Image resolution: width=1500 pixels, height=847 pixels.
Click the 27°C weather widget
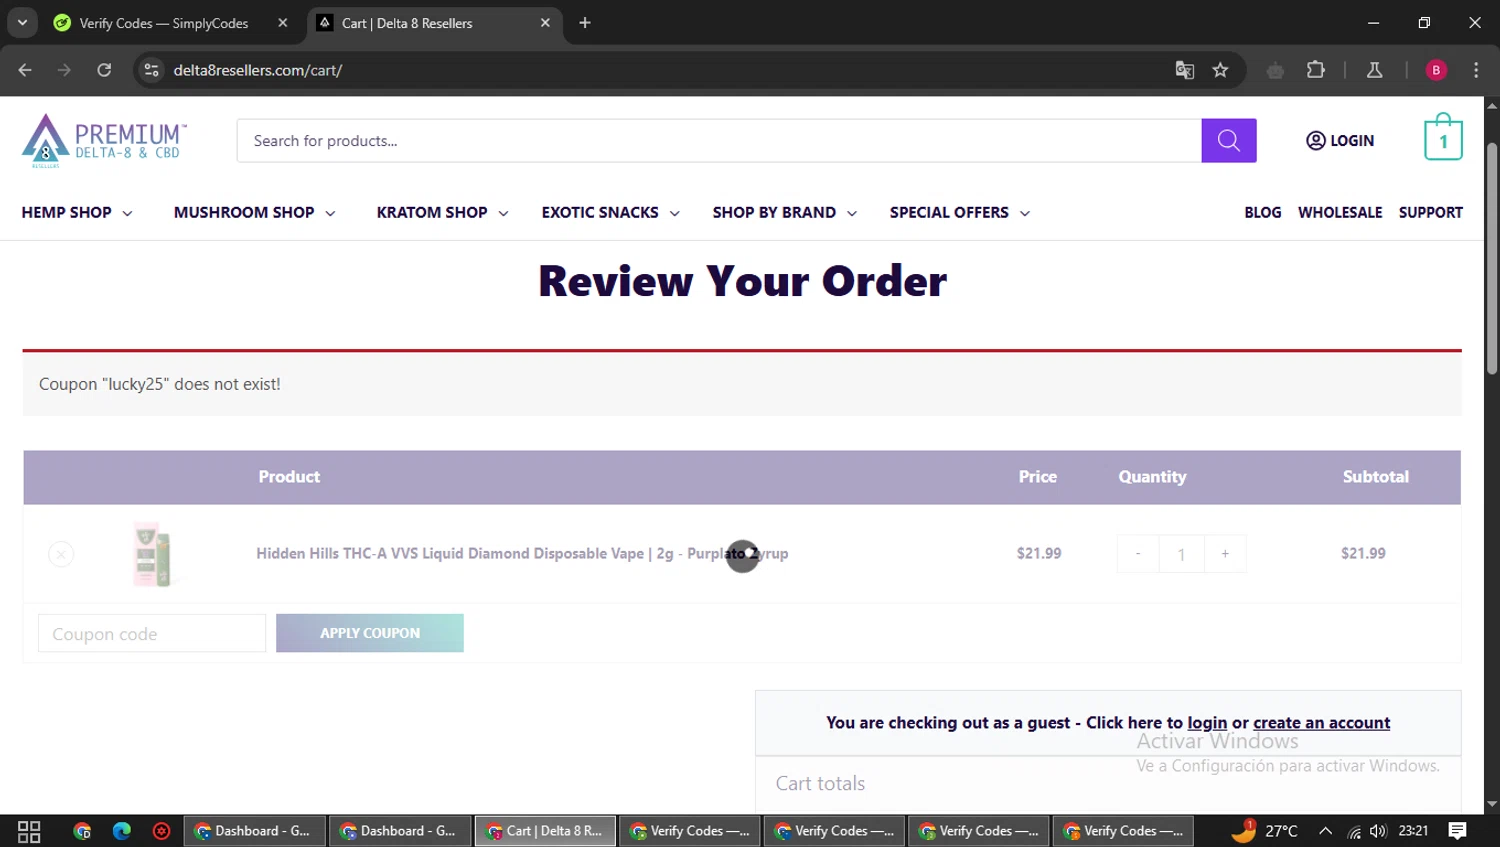(x=1265, y=830)
